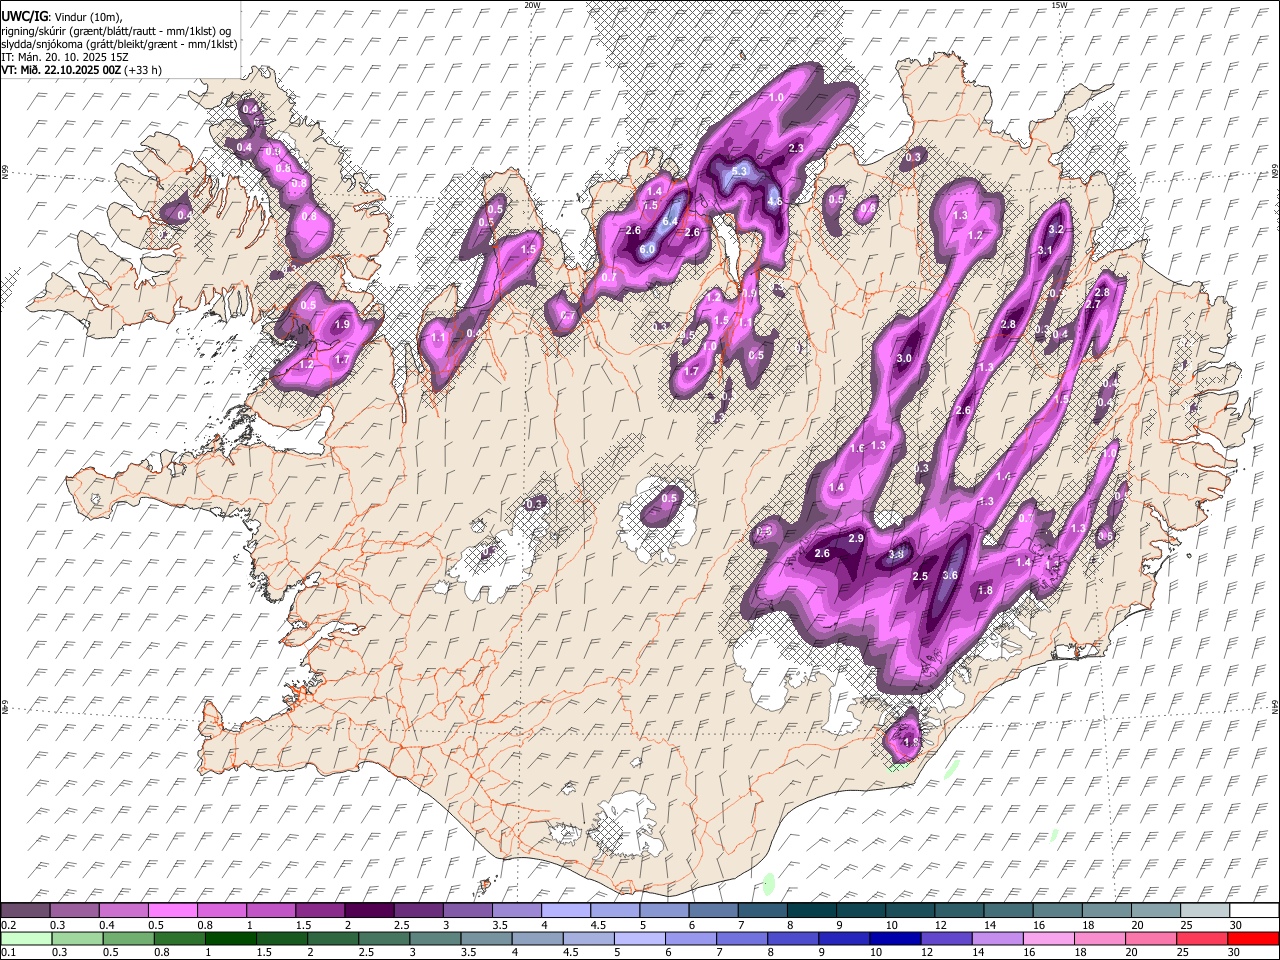Select light pink rain swatch between 16 and 18
Image resolution: width=1280 pixels, height=960 pixels.
coord(1048,938)
